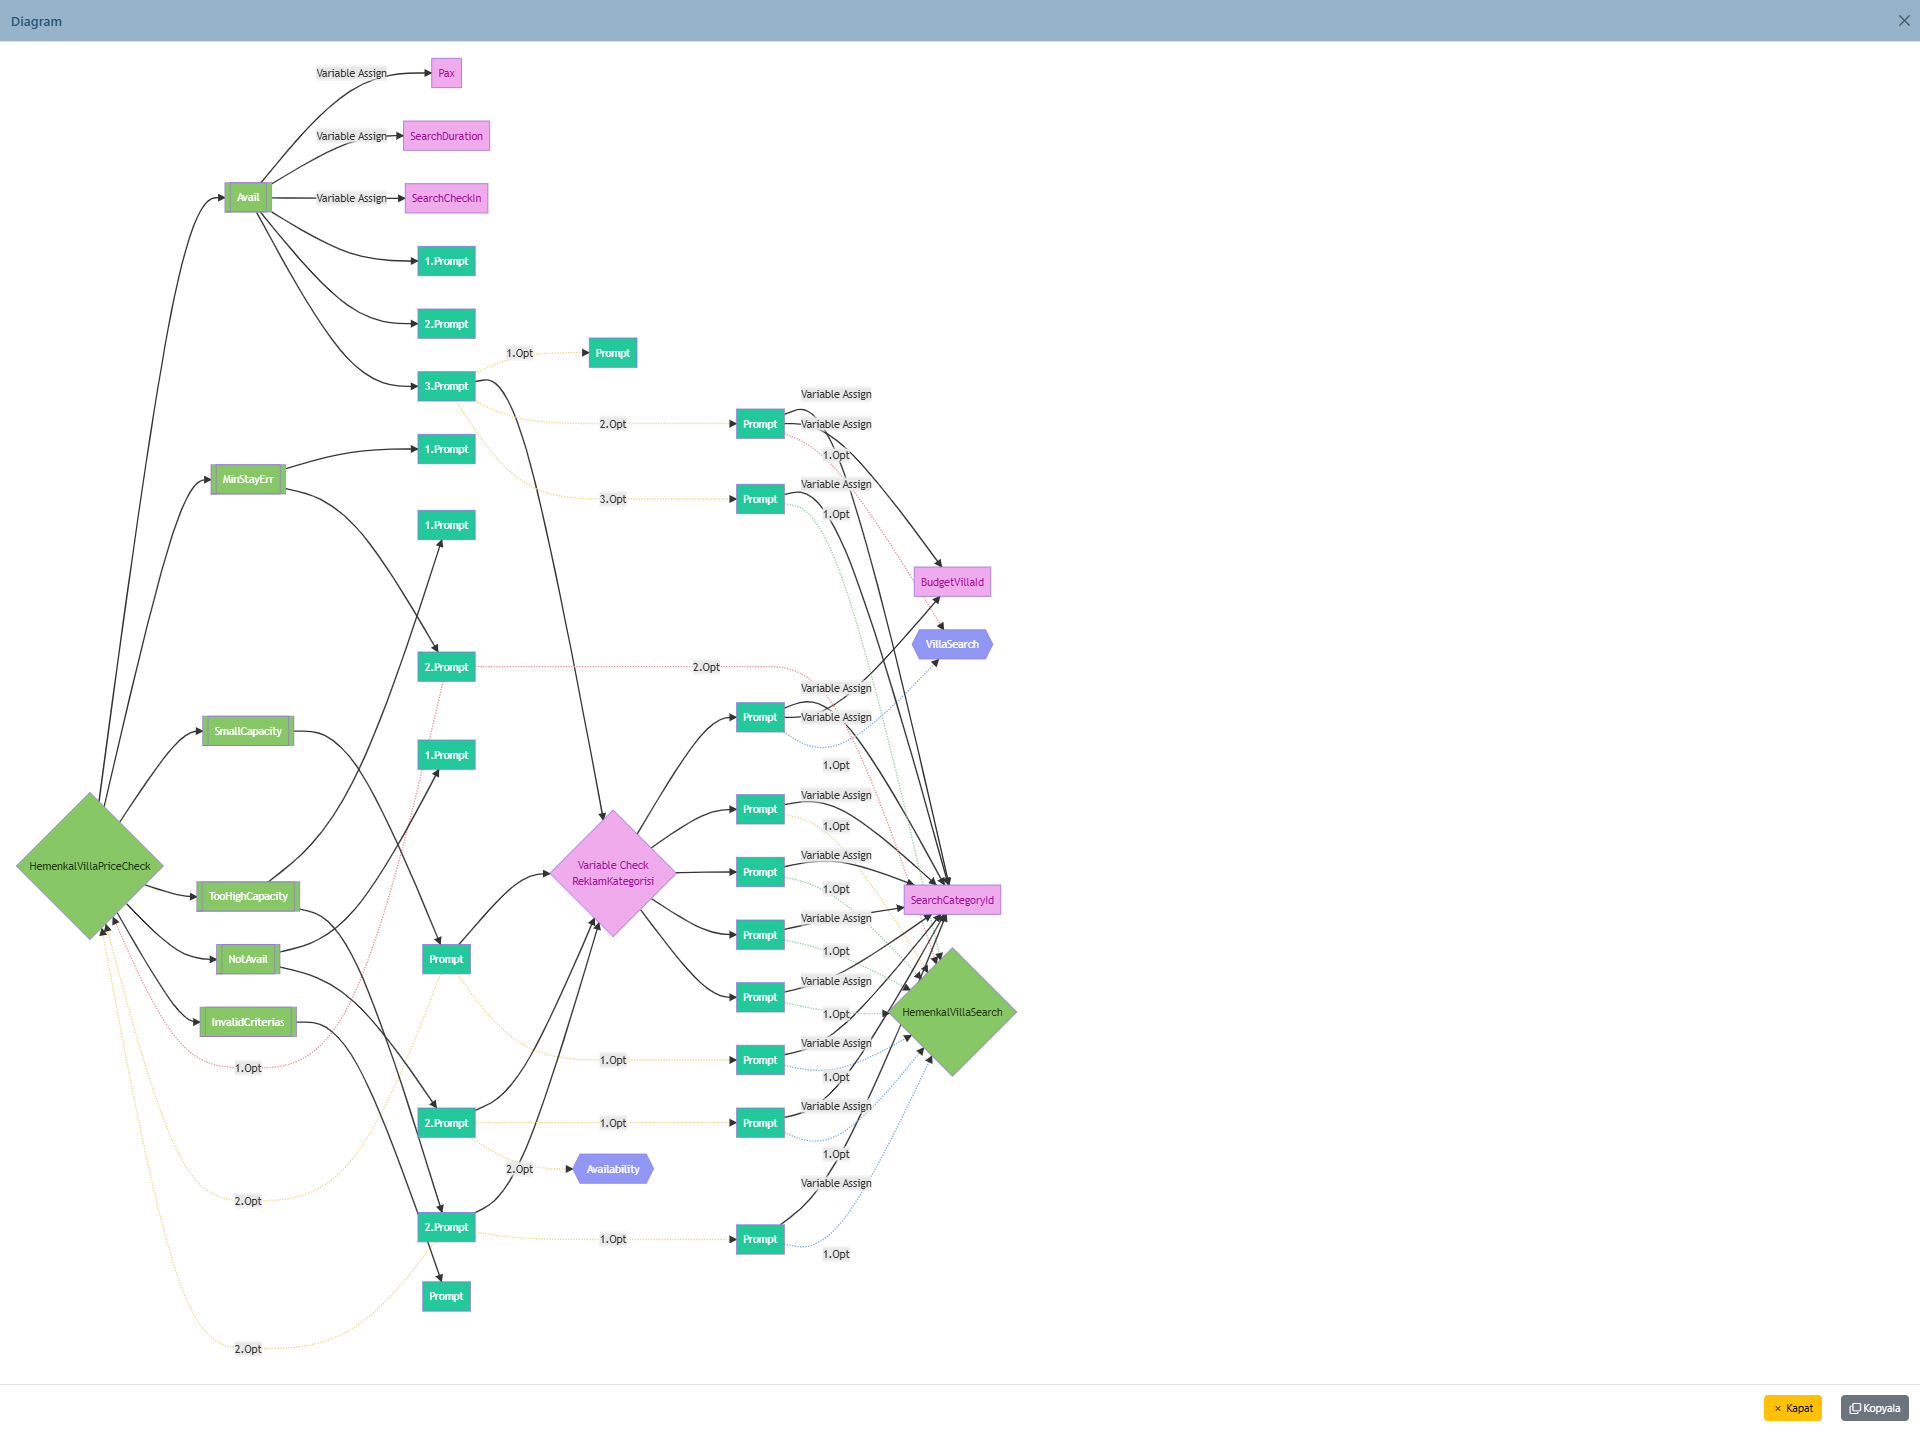Image resolution: width=1920 pixels, height=1432 pixels.
Task: Select the NotAvail node
Action: coord(248,959)
